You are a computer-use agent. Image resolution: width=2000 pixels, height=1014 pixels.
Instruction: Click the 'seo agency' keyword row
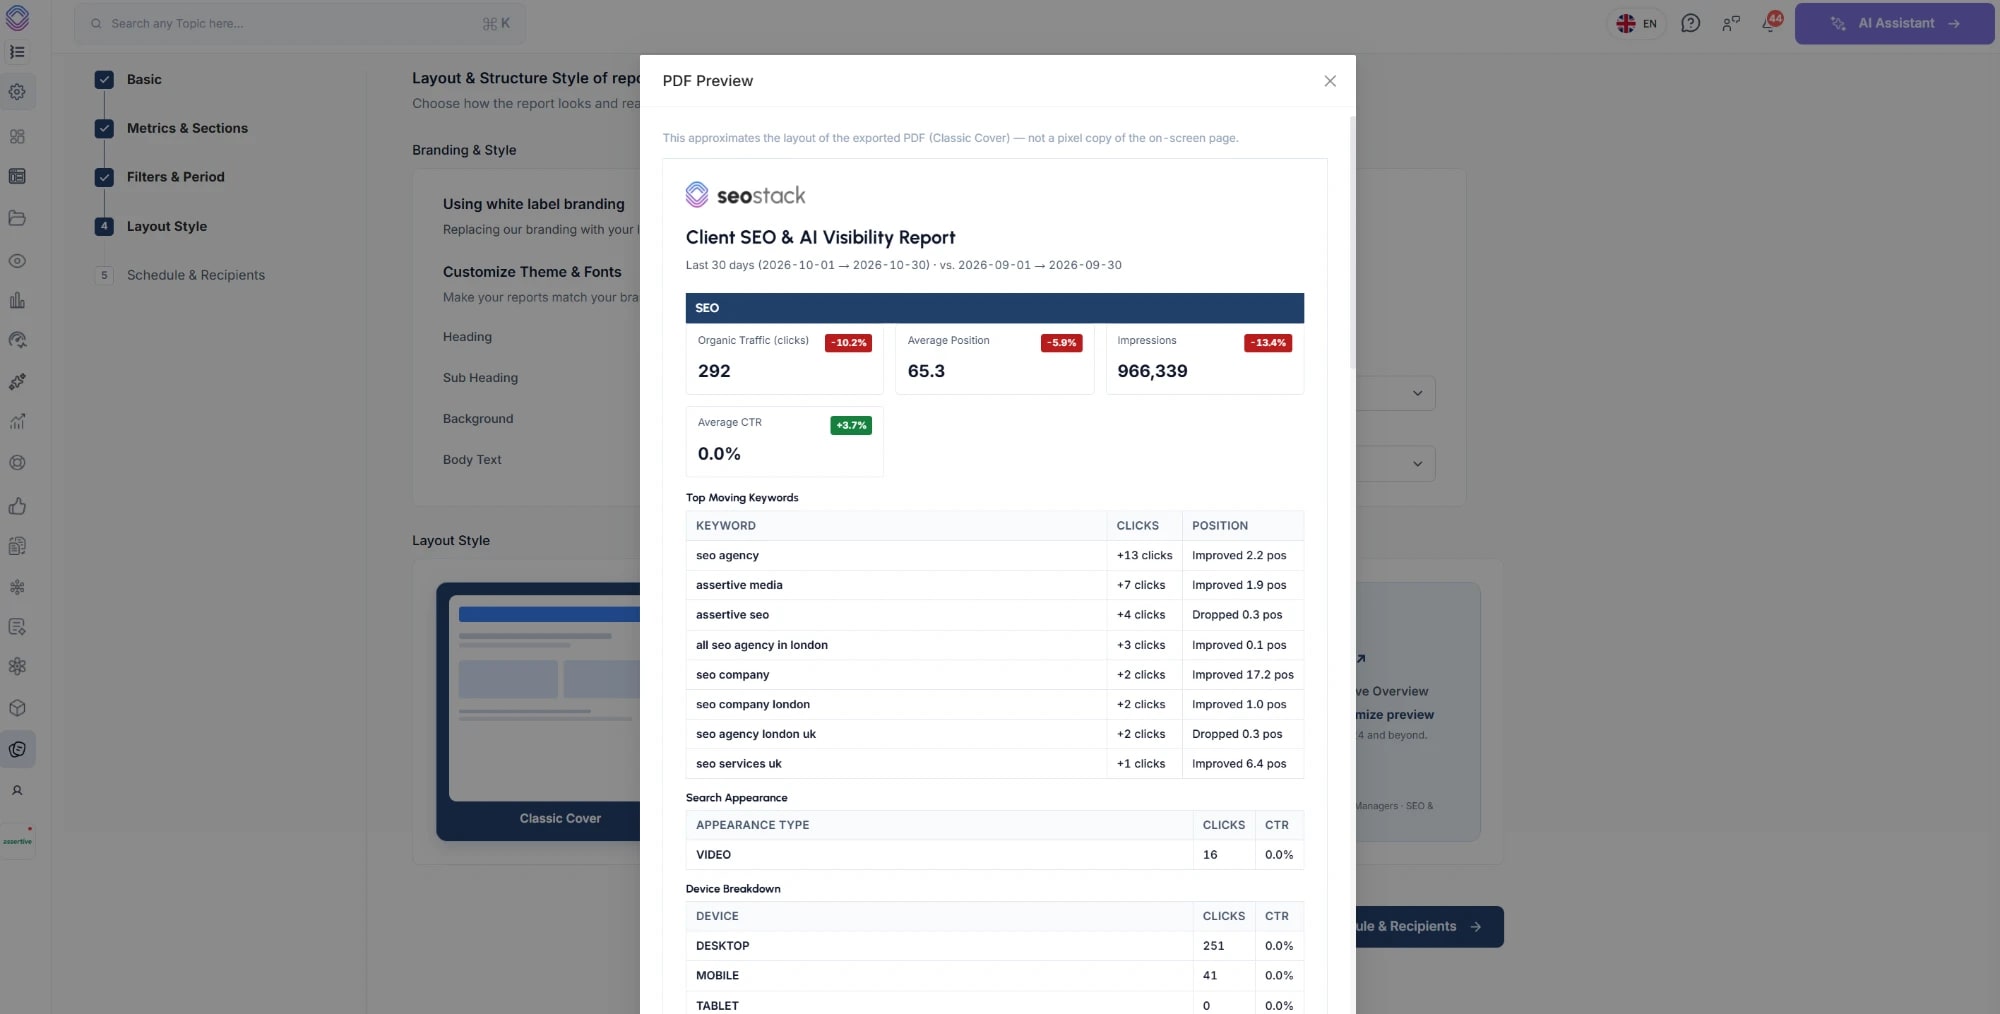(994, 555)
